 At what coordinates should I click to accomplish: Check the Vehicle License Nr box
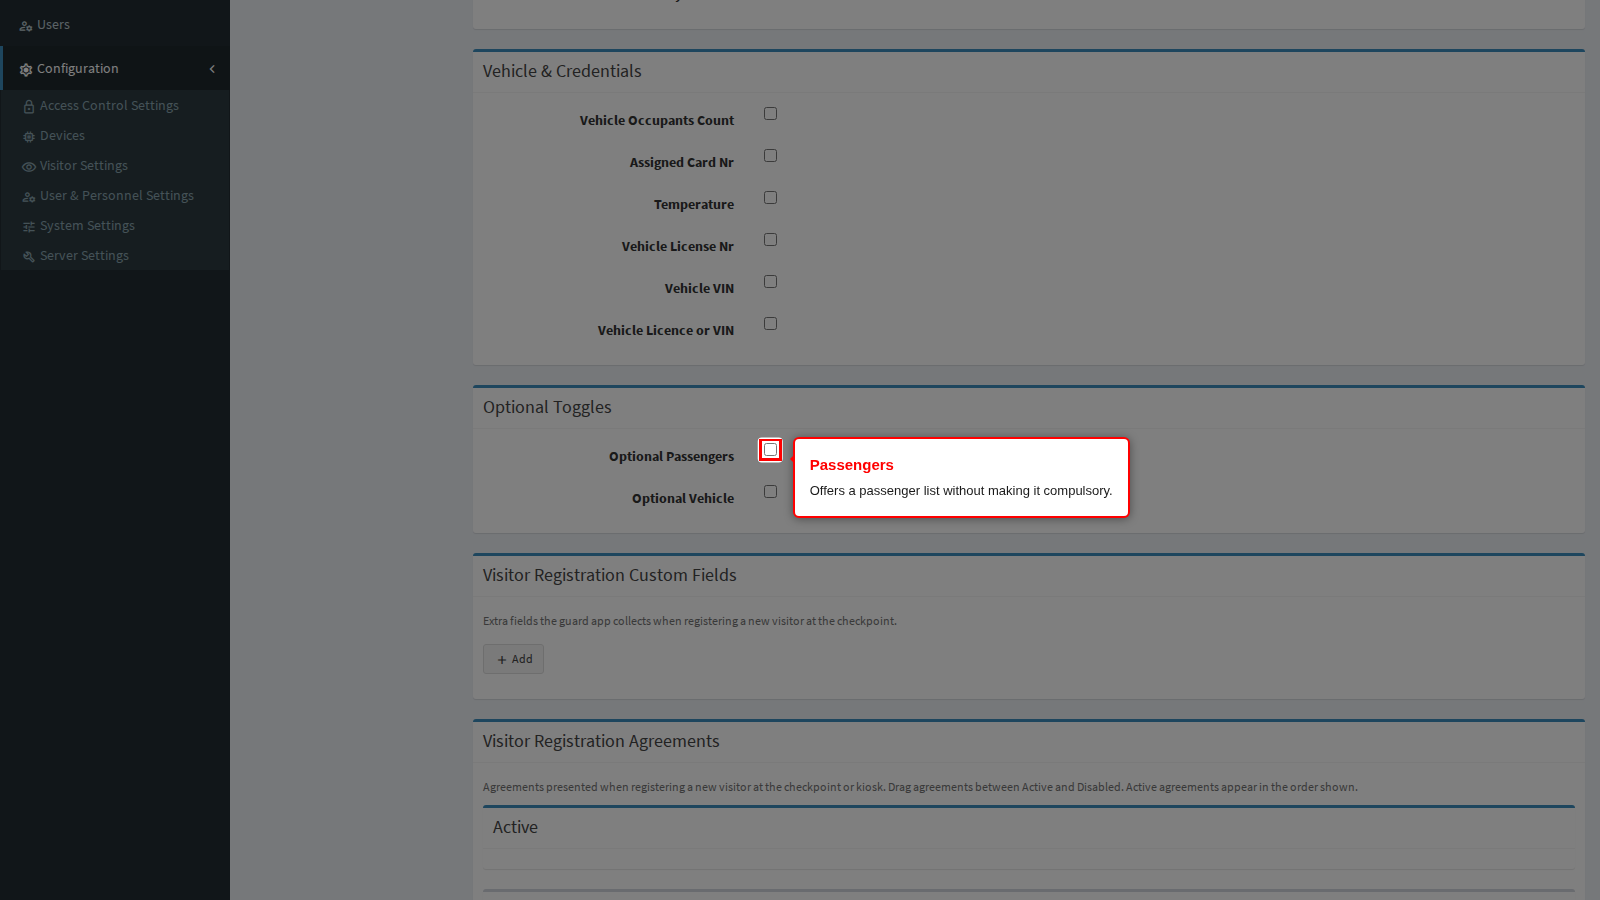point(770,240)
